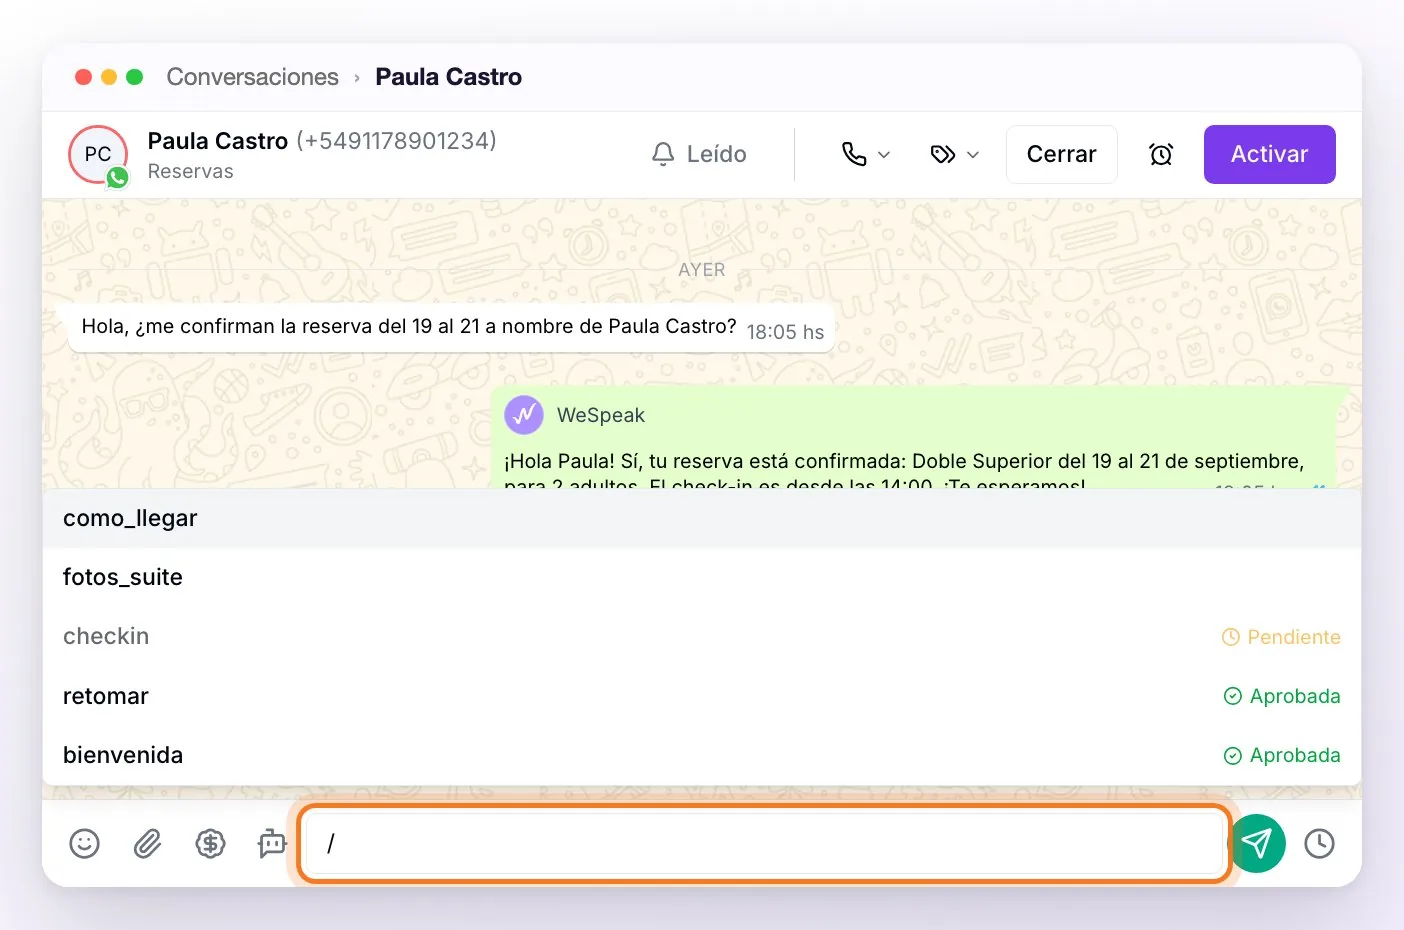
Task: Click the red window close button
Action: (84, 77)
